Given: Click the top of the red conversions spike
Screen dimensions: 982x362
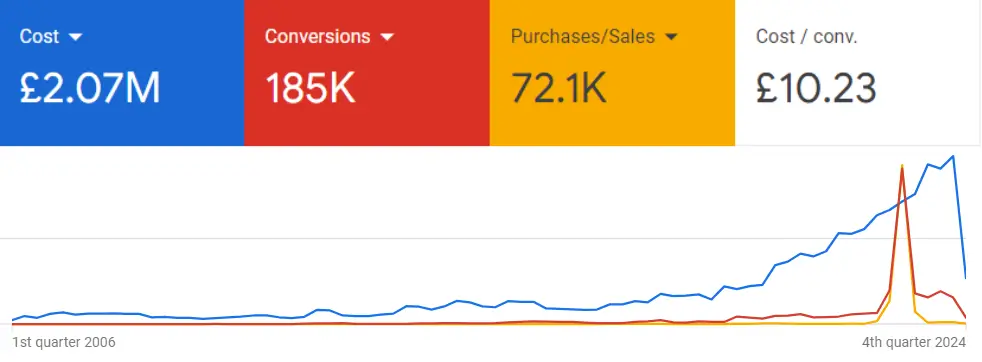Looking at the screenshot, I should 902,168.
